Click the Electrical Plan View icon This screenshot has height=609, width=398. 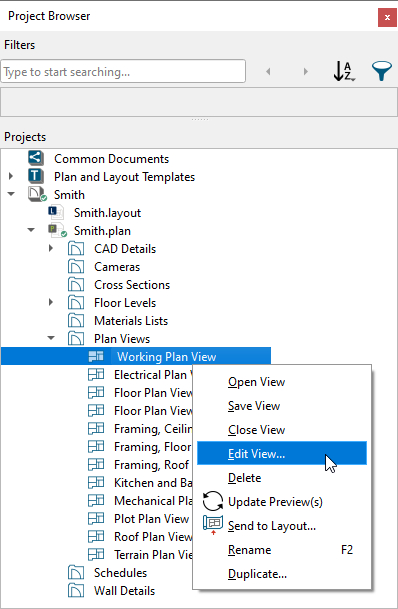pos(96,374)
